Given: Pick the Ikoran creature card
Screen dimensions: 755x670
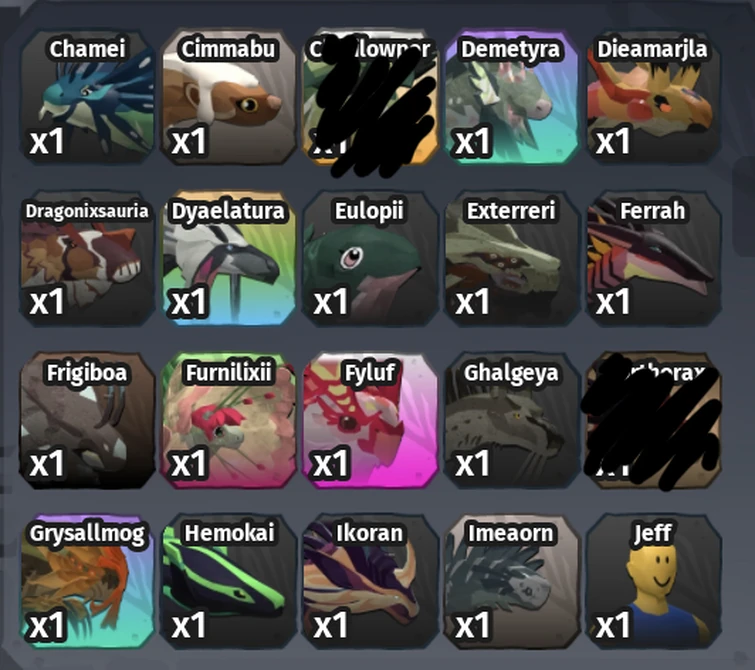Looking at the screenshot, I should click(370, 582).
